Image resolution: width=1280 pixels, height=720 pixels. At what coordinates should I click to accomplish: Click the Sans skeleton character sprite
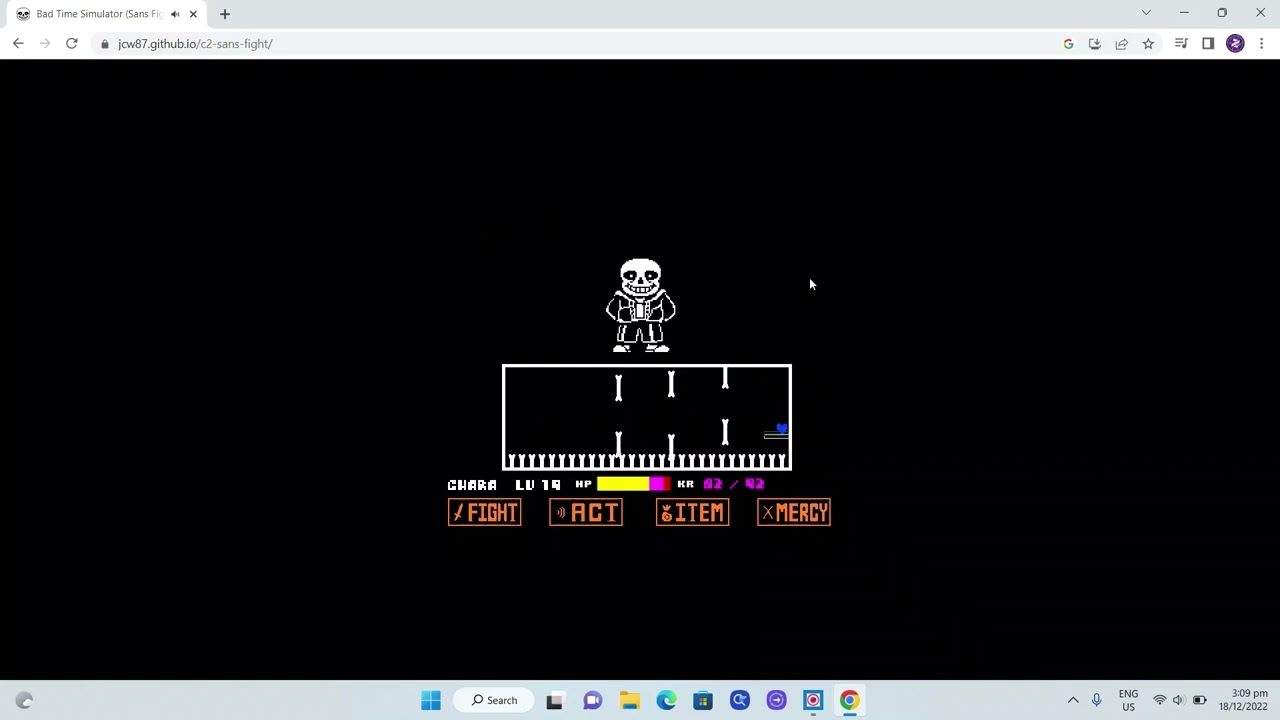641,305
